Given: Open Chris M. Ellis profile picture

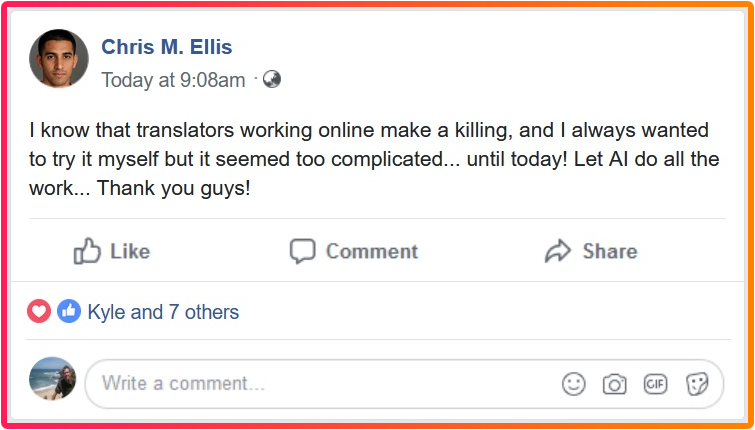Looking at the screenshot, I should point(59,58).
